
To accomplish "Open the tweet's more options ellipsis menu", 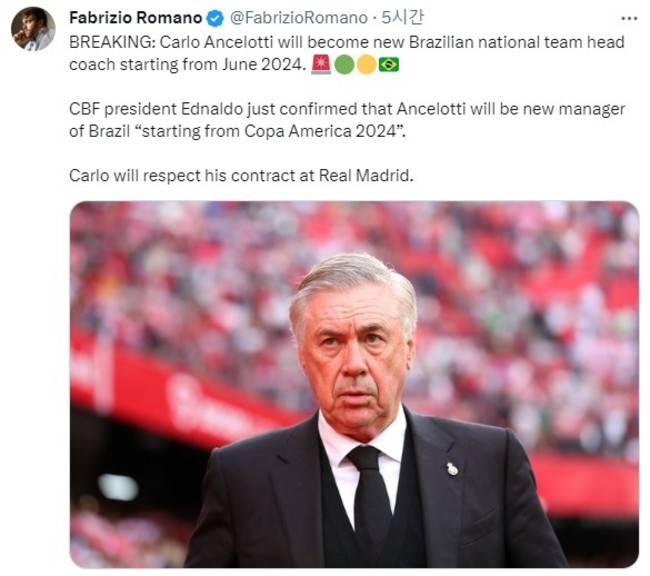I will click(x=628, y=18).
